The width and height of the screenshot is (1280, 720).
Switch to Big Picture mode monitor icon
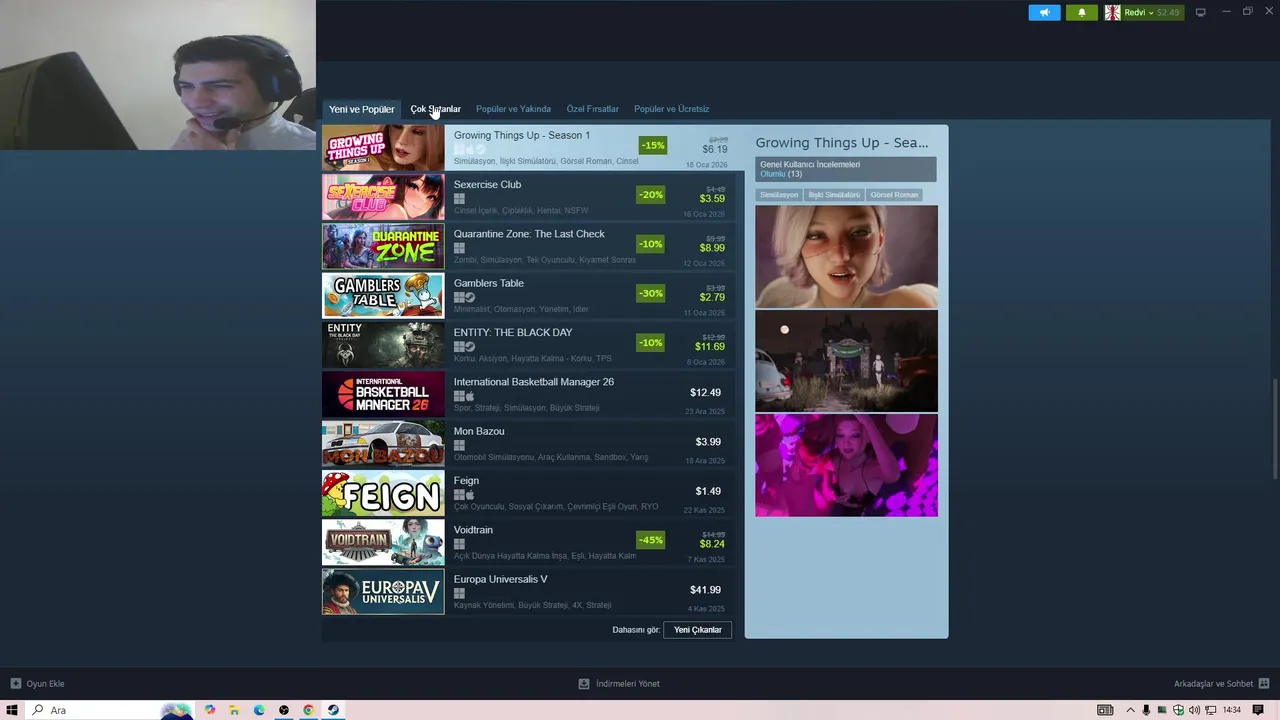point(1201,12)
